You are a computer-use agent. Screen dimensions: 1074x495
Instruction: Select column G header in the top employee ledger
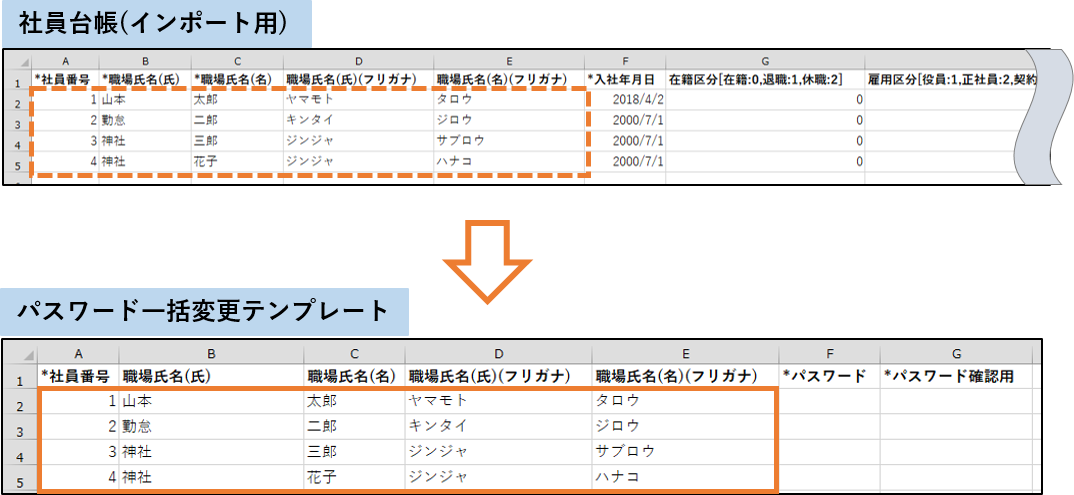click(x=765, y=60)
